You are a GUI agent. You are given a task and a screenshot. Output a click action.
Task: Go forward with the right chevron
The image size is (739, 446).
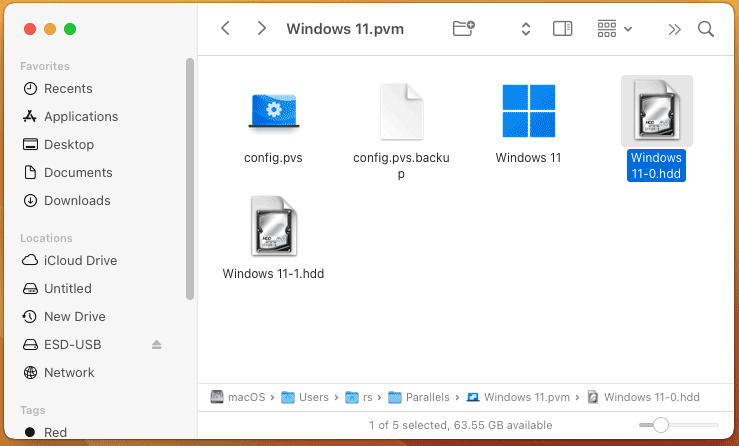tap(262, 29)
